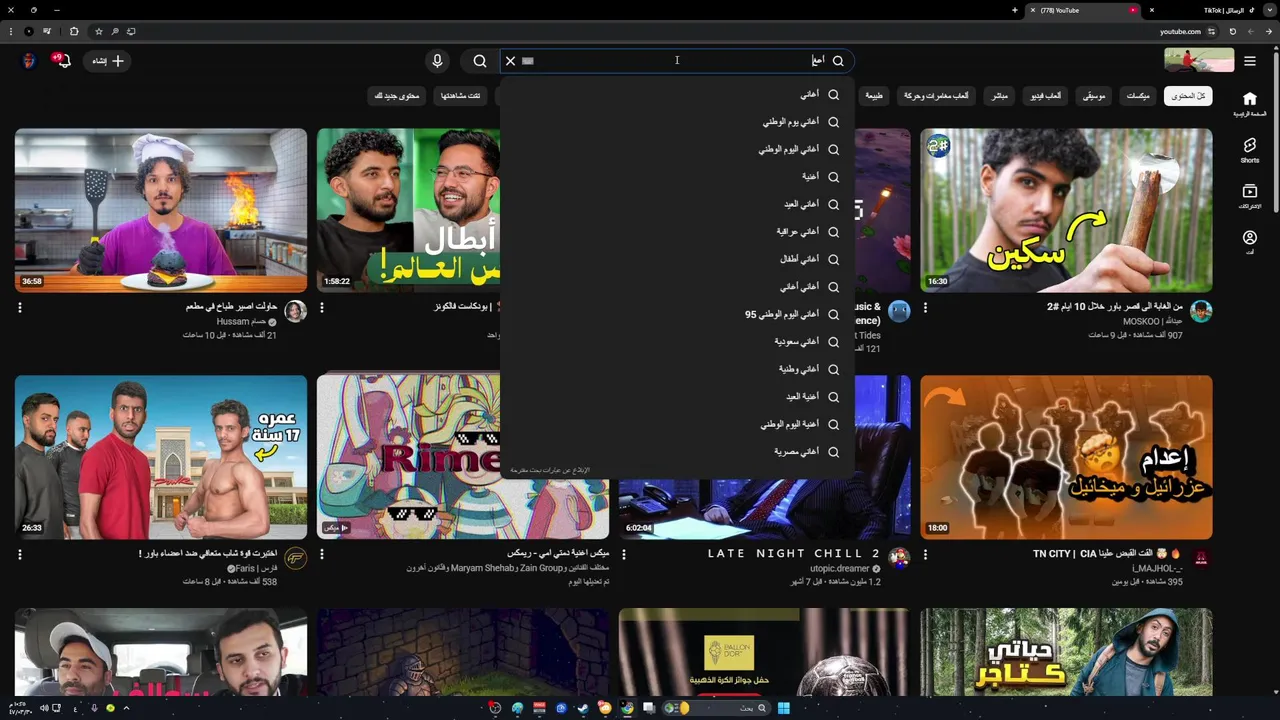Viewport: 1280px width, 720px height.
Task: Open Hussam channel avatar
Action: [x=295, y=311]
